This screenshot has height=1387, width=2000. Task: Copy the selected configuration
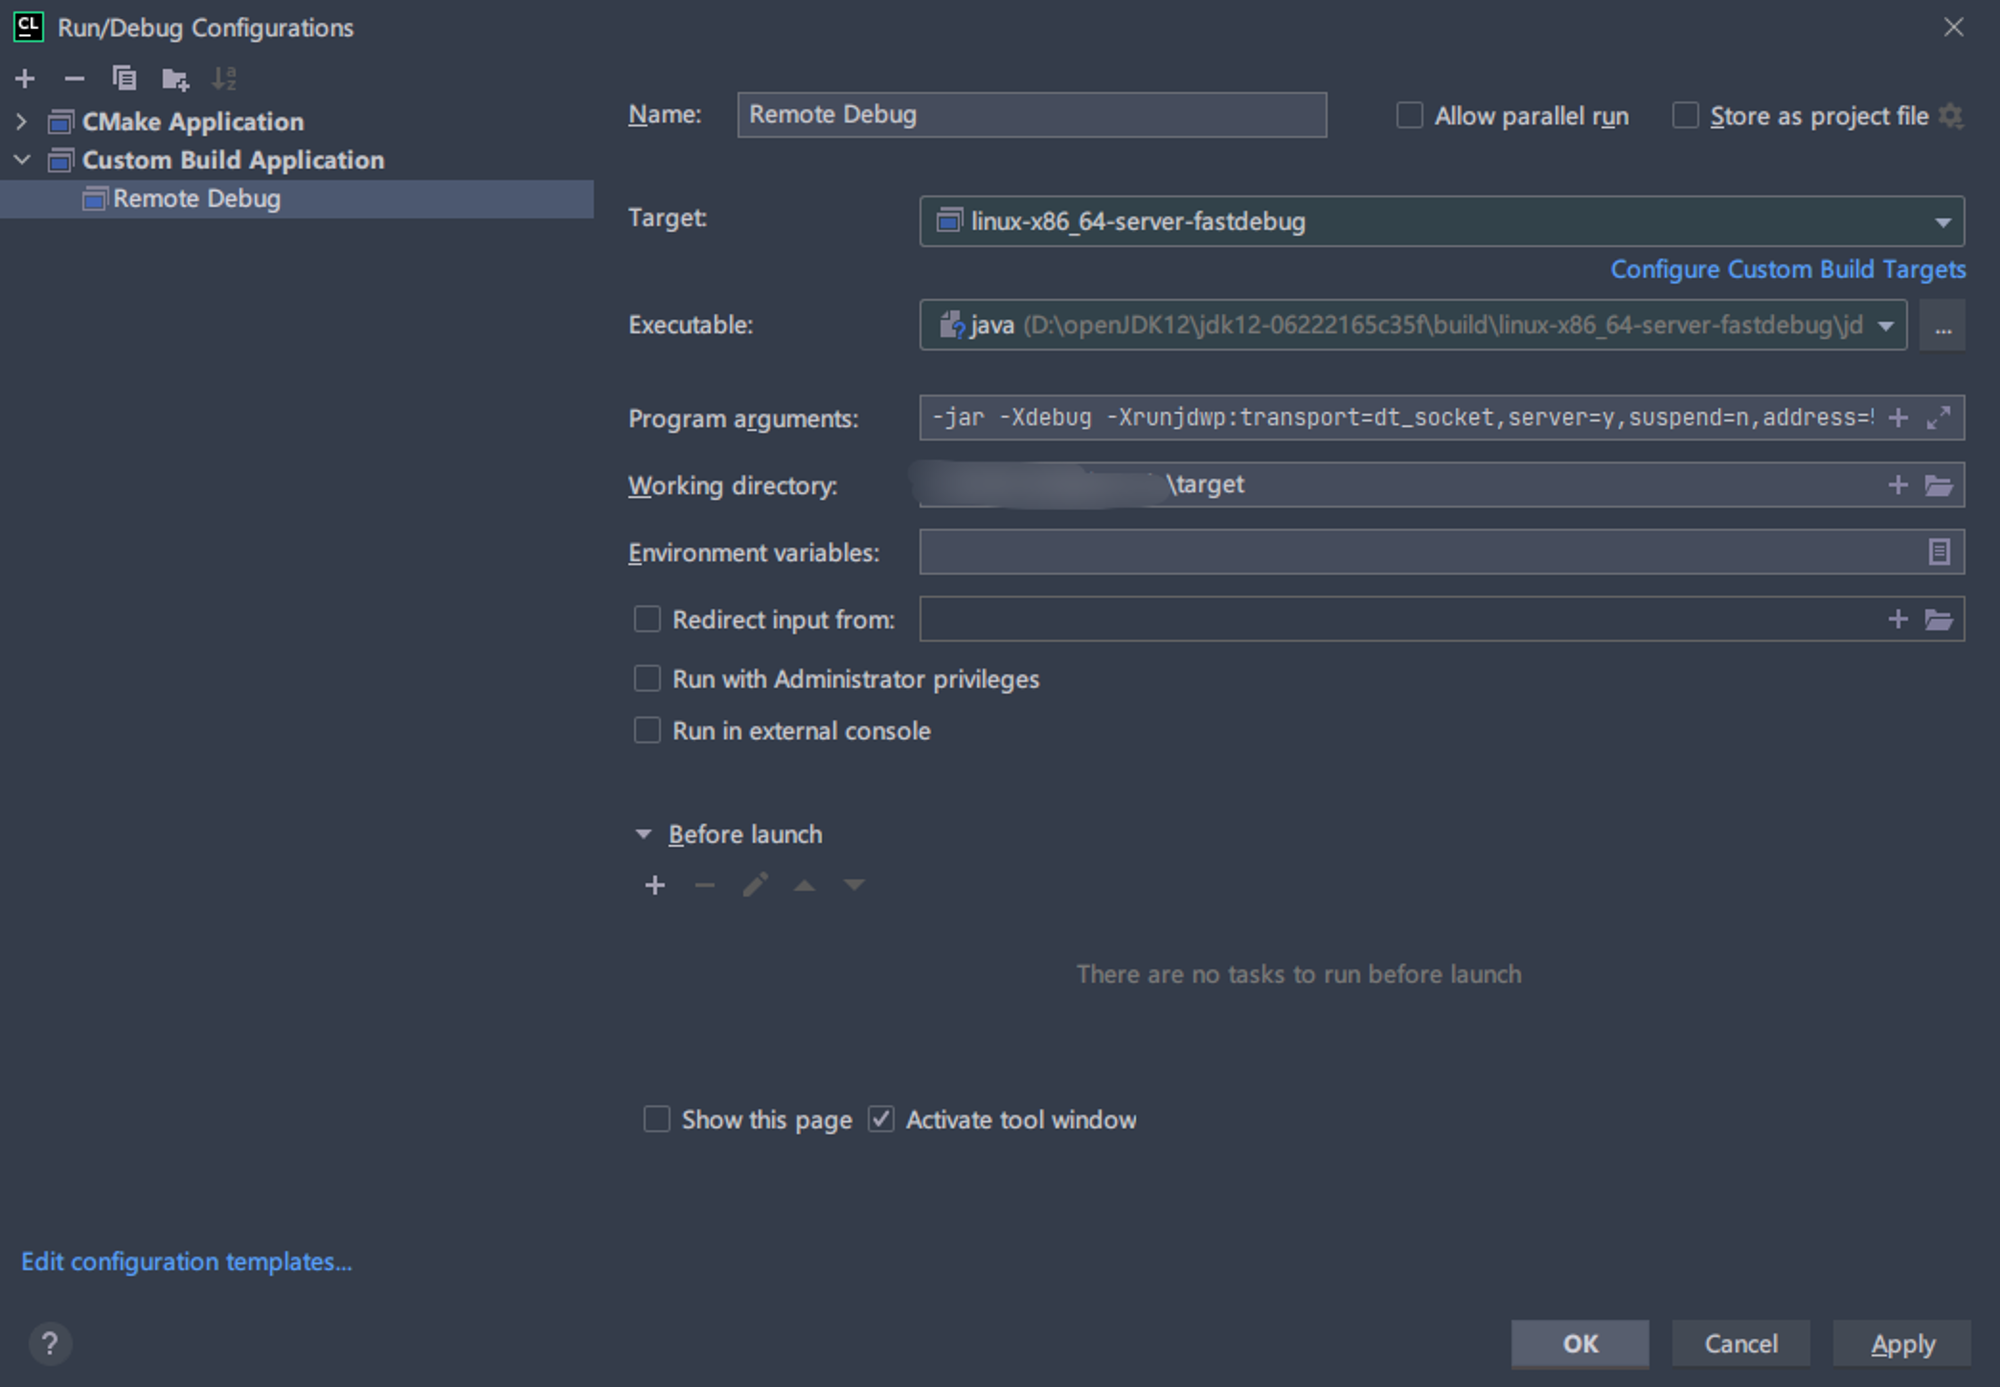click(x=124, y=78)
